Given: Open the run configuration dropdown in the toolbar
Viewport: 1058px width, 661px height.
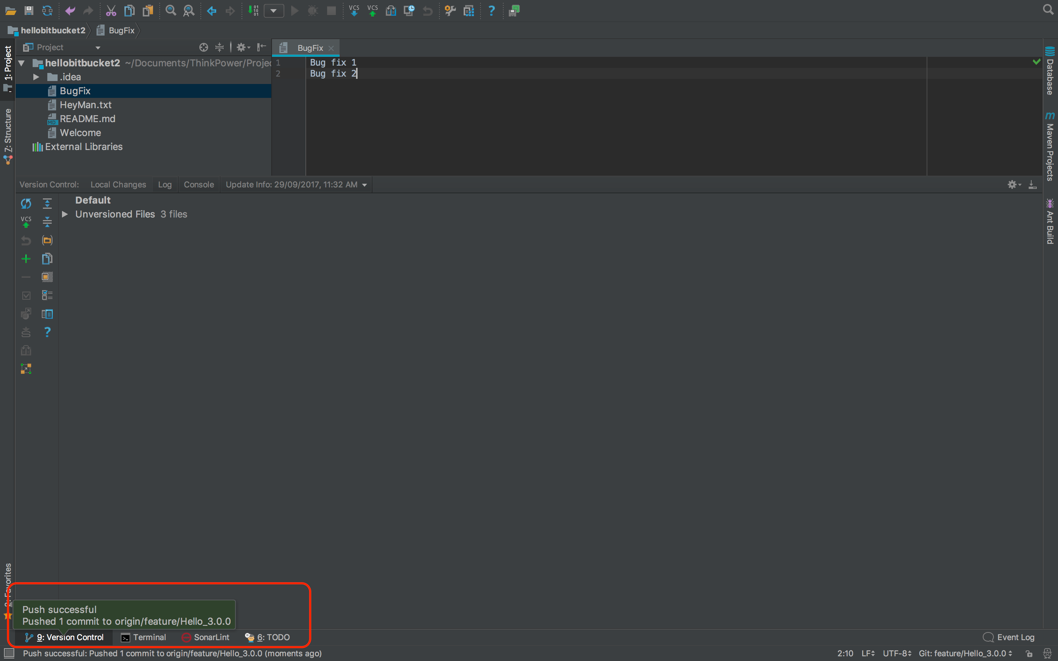Looking at the screenshot, I should pos(273,11).
